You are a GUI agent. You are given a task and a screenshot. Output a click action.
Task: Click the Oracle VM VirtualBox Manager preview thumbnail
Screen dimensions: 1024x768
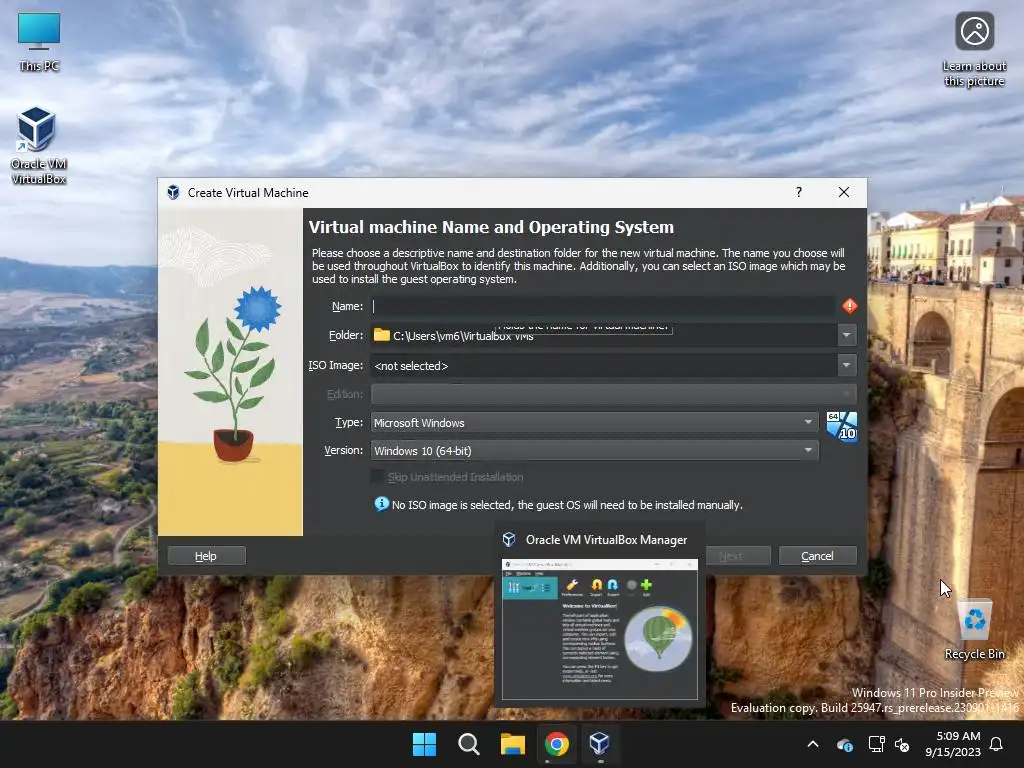[x=600, y=629]
